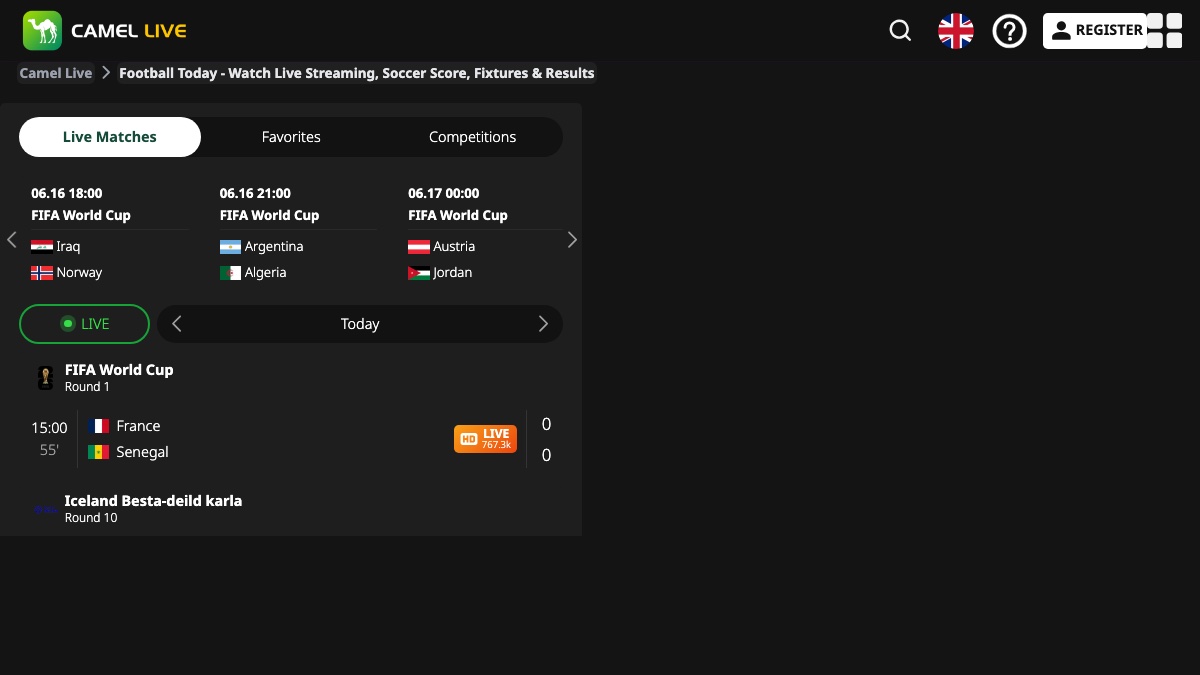Click the Jordan flag icon
Screen dimensions: 1200x675
pyautogui.click(x=419, y=273)
